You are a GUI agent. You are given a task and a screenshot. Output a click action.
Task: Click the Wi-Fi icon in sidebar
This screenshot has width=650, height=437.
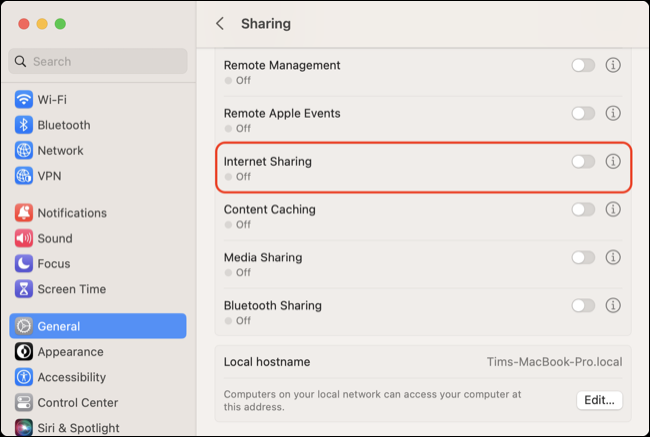(x=24, y=100)
